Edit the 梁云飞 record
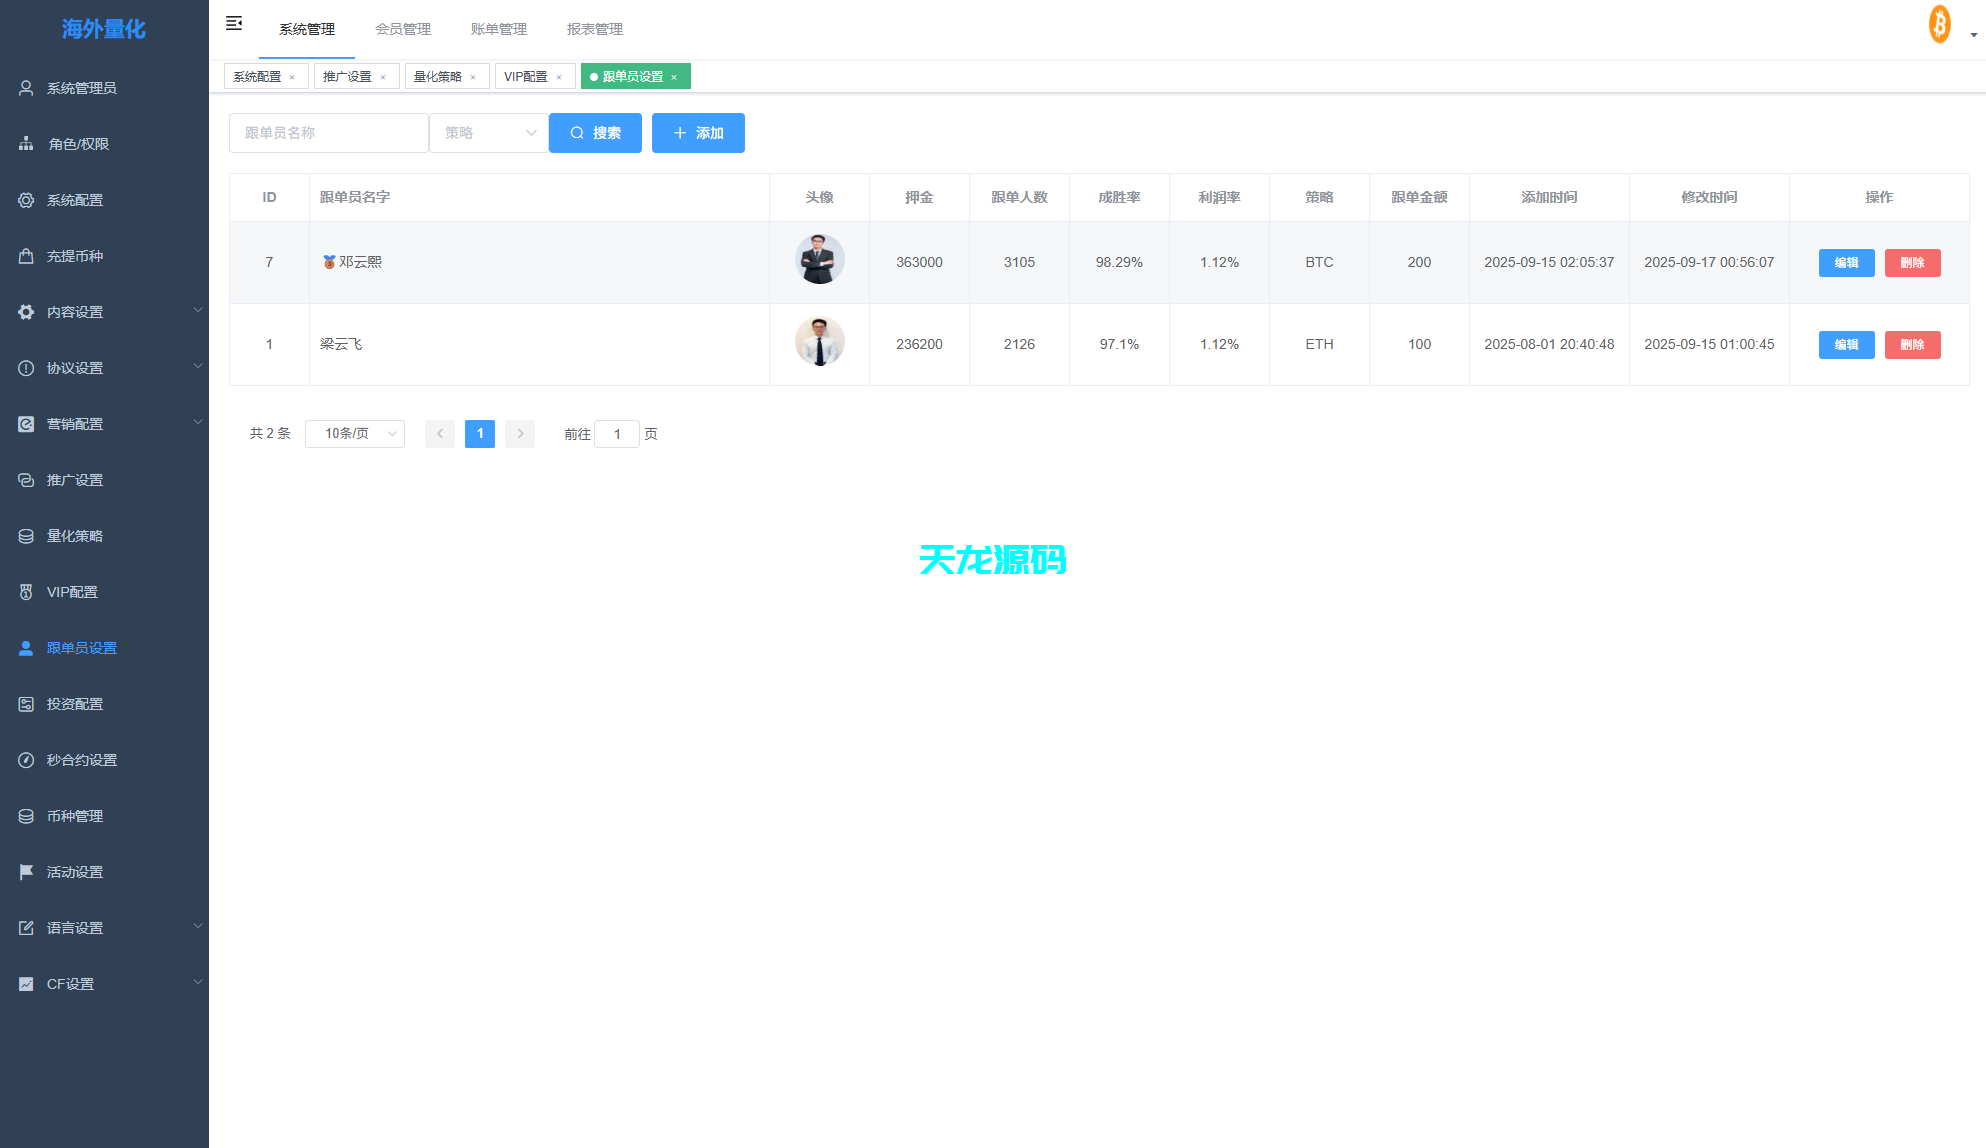 [1846, 344]
